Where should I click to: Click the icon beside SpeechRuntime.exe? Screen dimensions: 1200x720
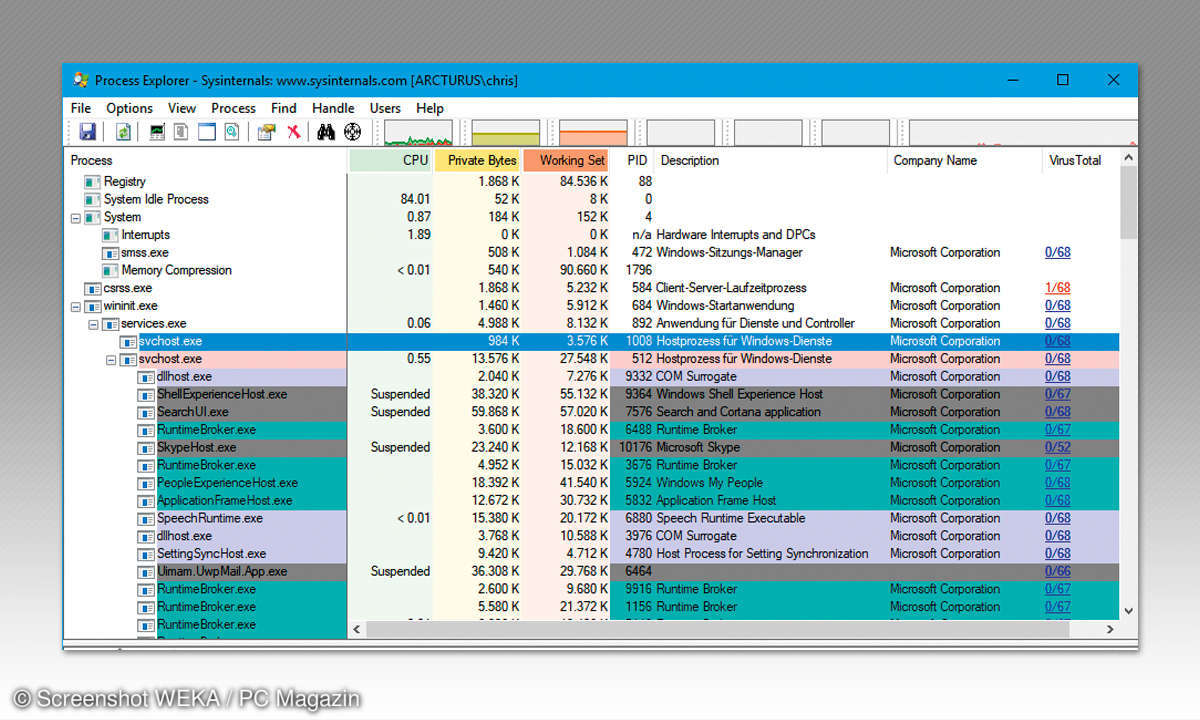tap(146, 518)
